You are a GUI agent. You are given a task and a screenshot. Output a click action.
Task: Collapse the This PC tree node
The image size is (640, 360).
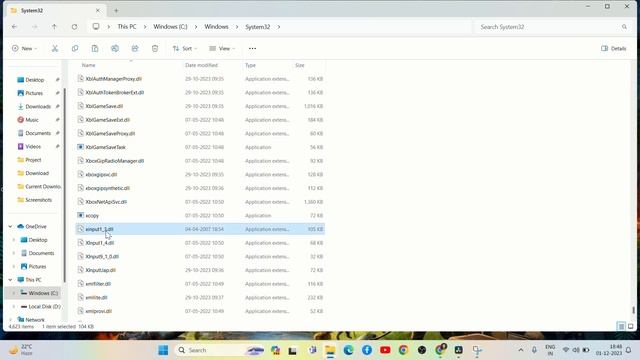pyautogui.click(x=11, y=280)
